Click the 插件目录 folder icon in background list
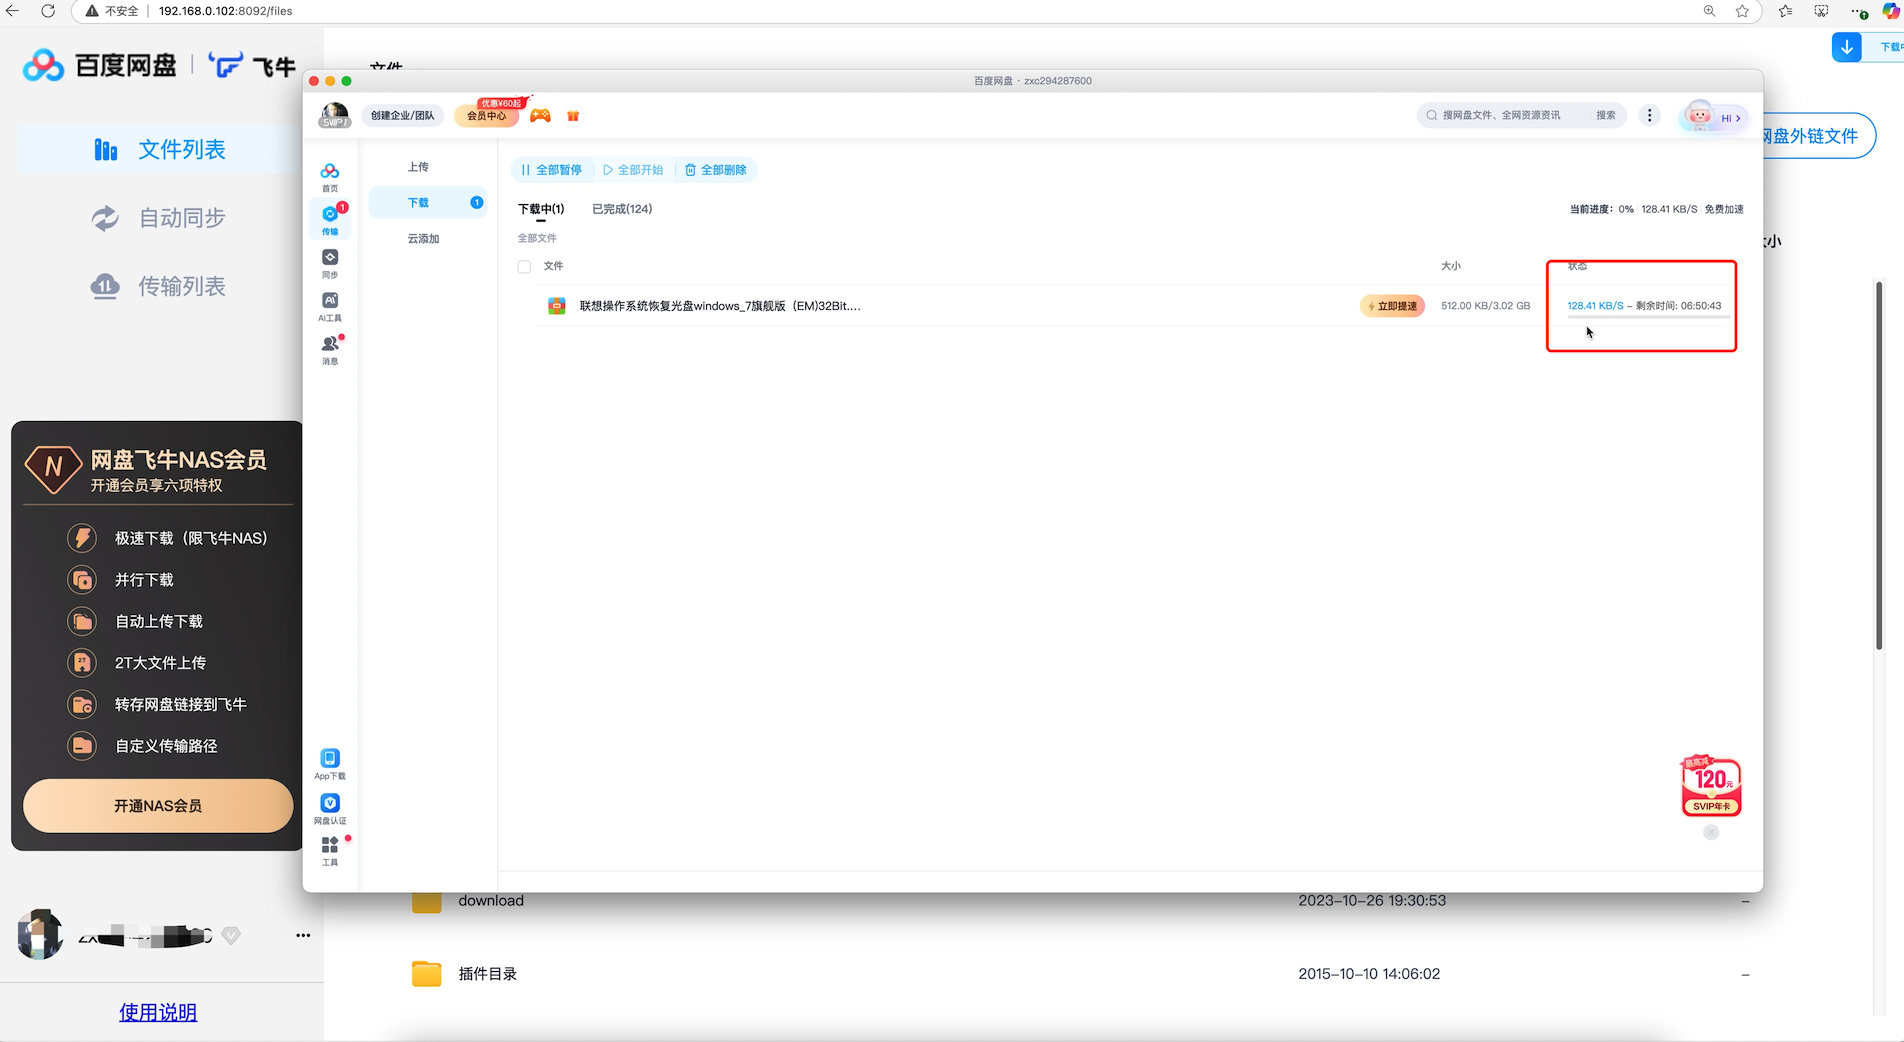Screen dimensions: 1904x1042 (427, 974)
